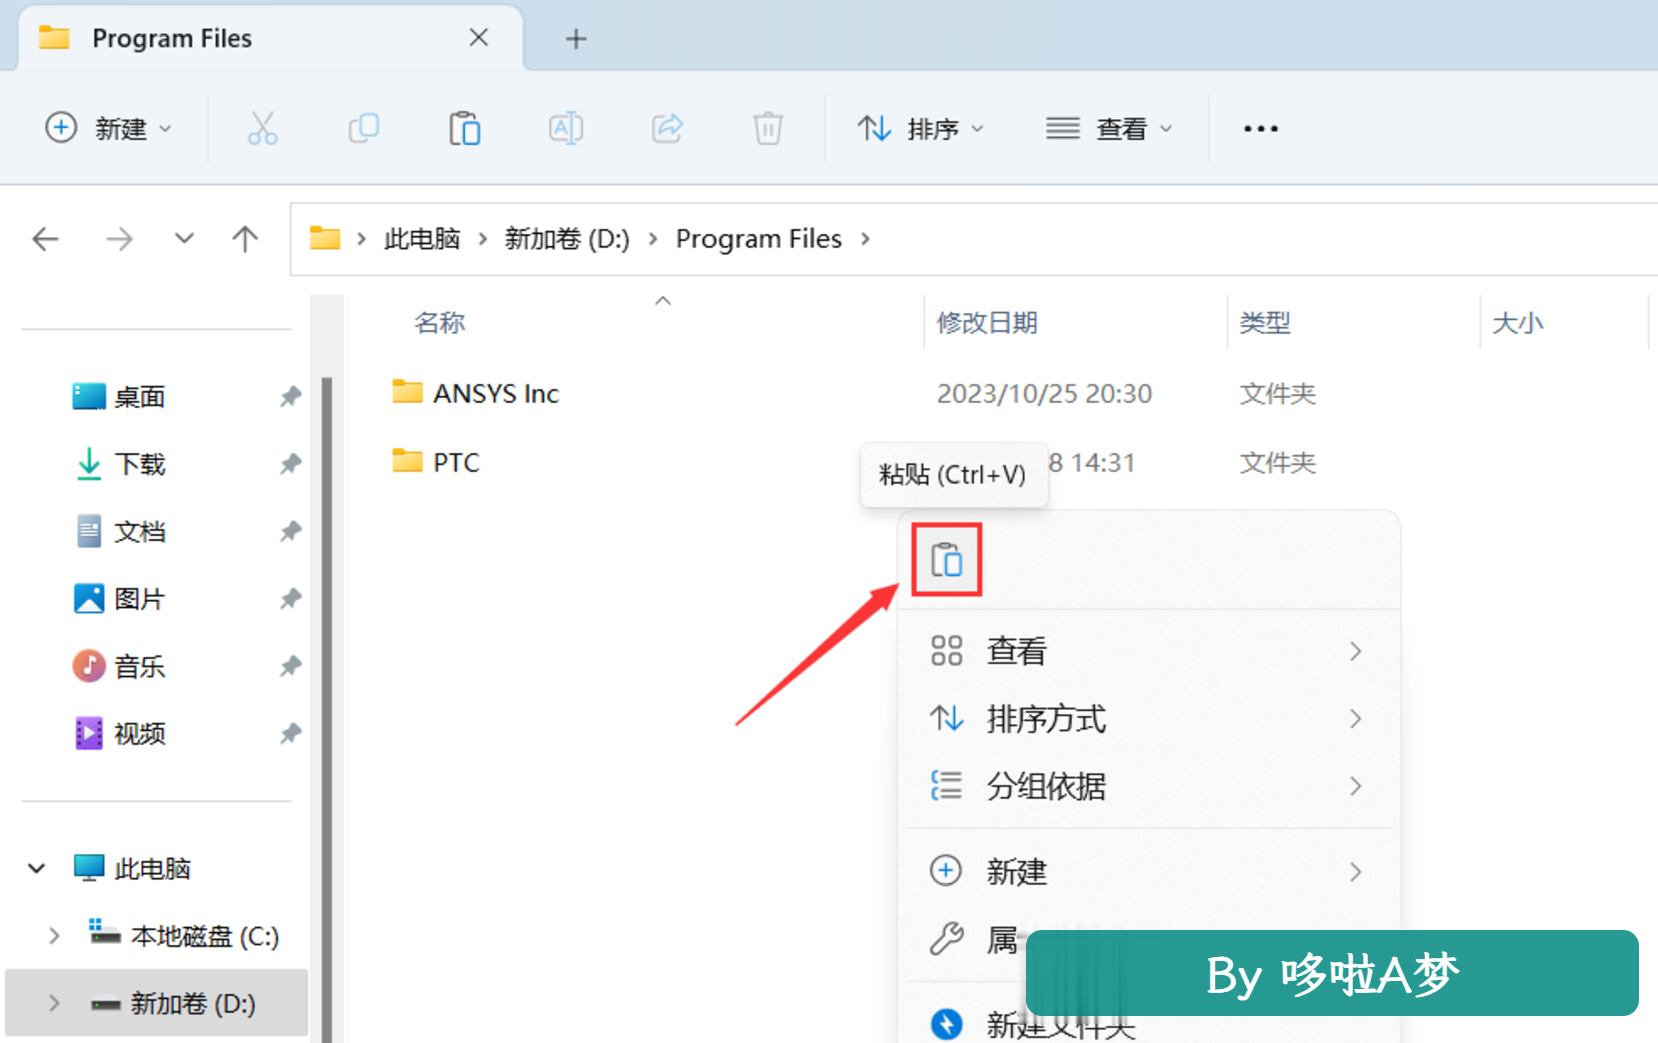Viewport: 1658px width, 1043px height.
Task: Select the Program Files tab
Action: pyautogui.click(x=270, y=39)
